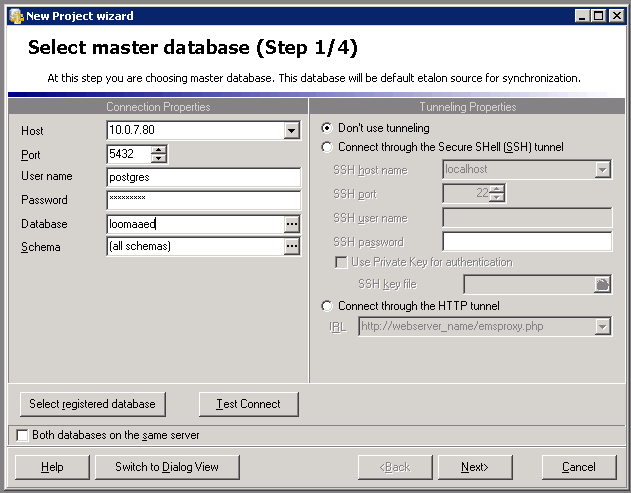Close the New Project wizard window
The height and width of the screenshot is (493, 631).
(x=617, y=16)
